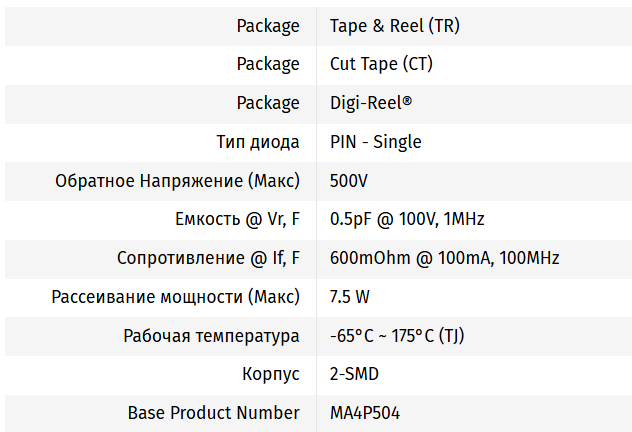This screenshot has width=632, height=432.
Task: Click the Рабочая температура label
Action: 211,336
